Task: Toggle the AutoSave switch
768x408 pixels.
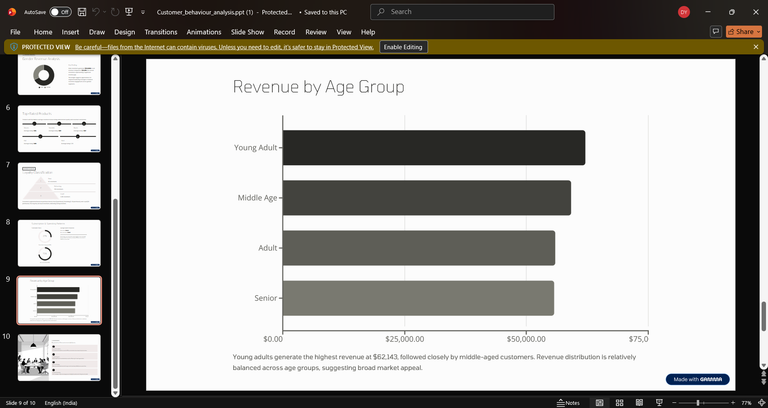Action: coord(60,12)
